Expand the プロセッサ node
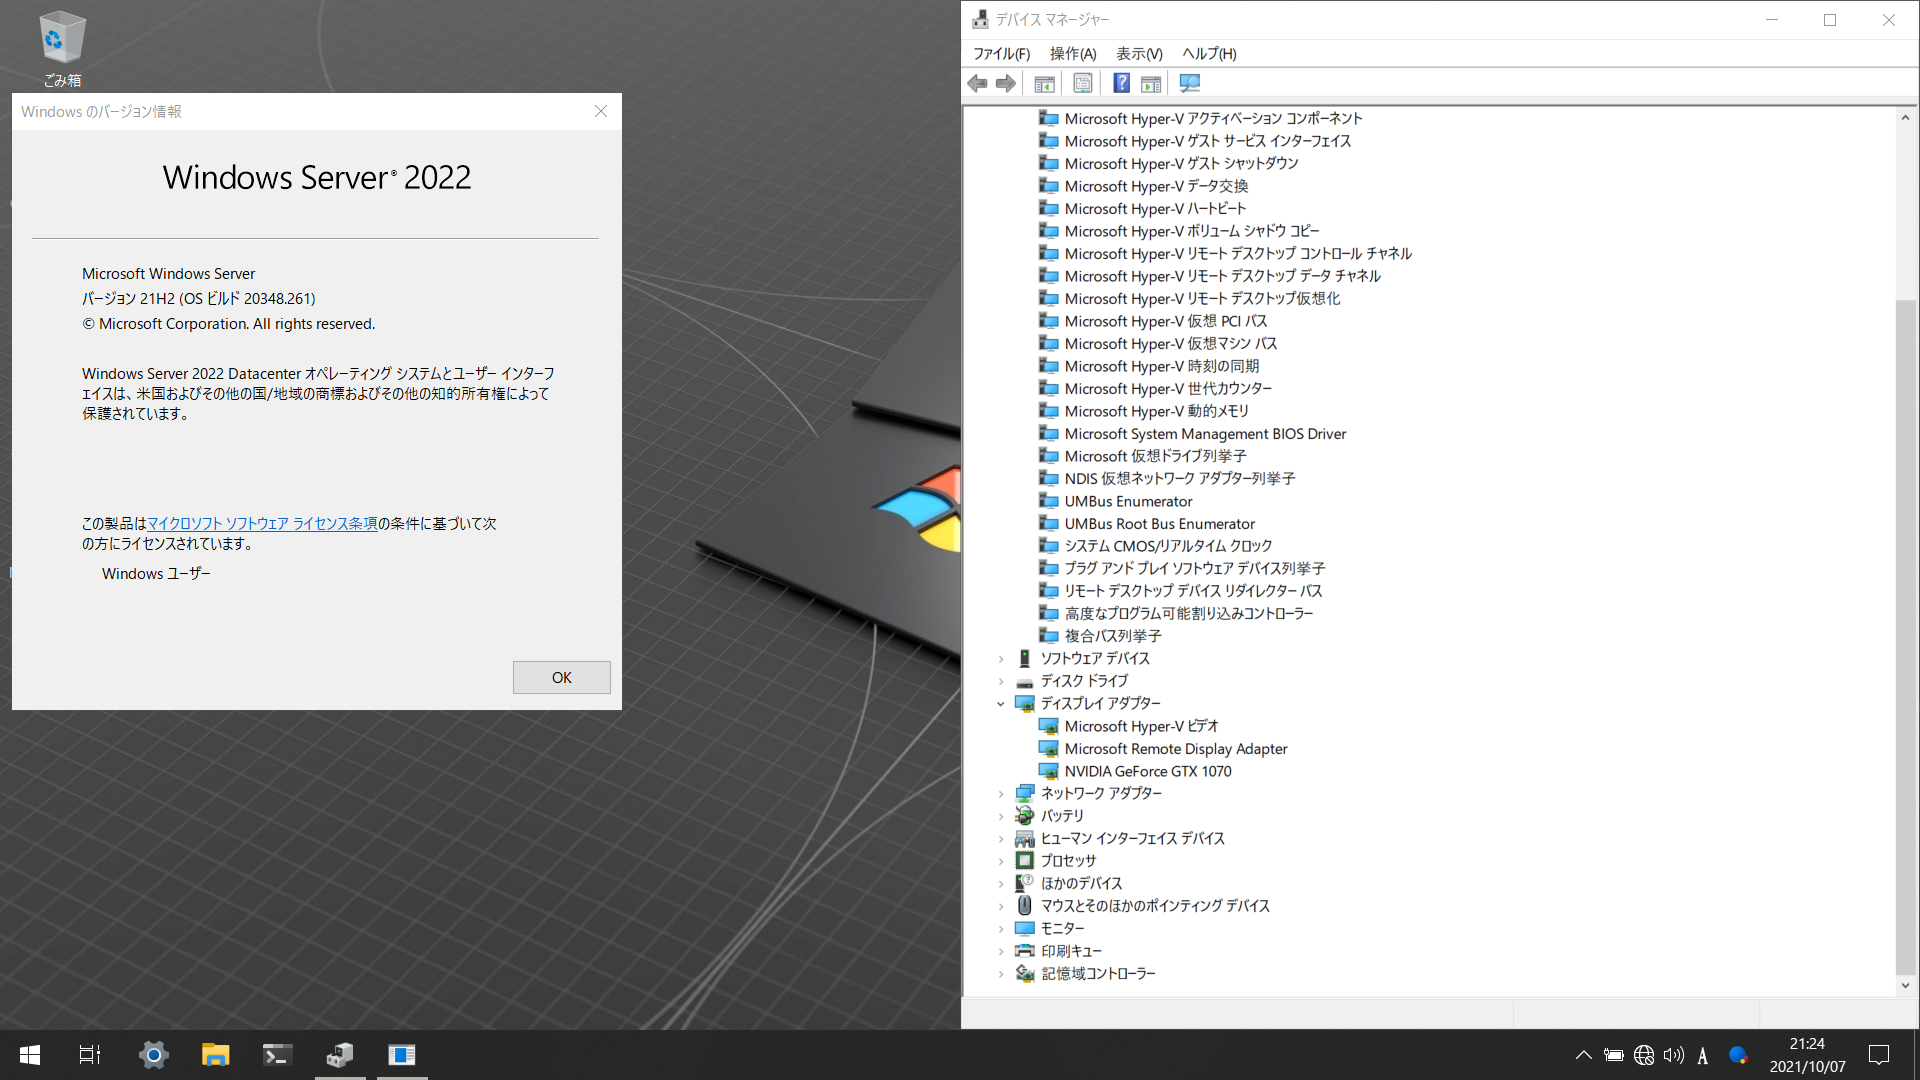This screenshot has width=1920, height=1080. point(1001,860)
